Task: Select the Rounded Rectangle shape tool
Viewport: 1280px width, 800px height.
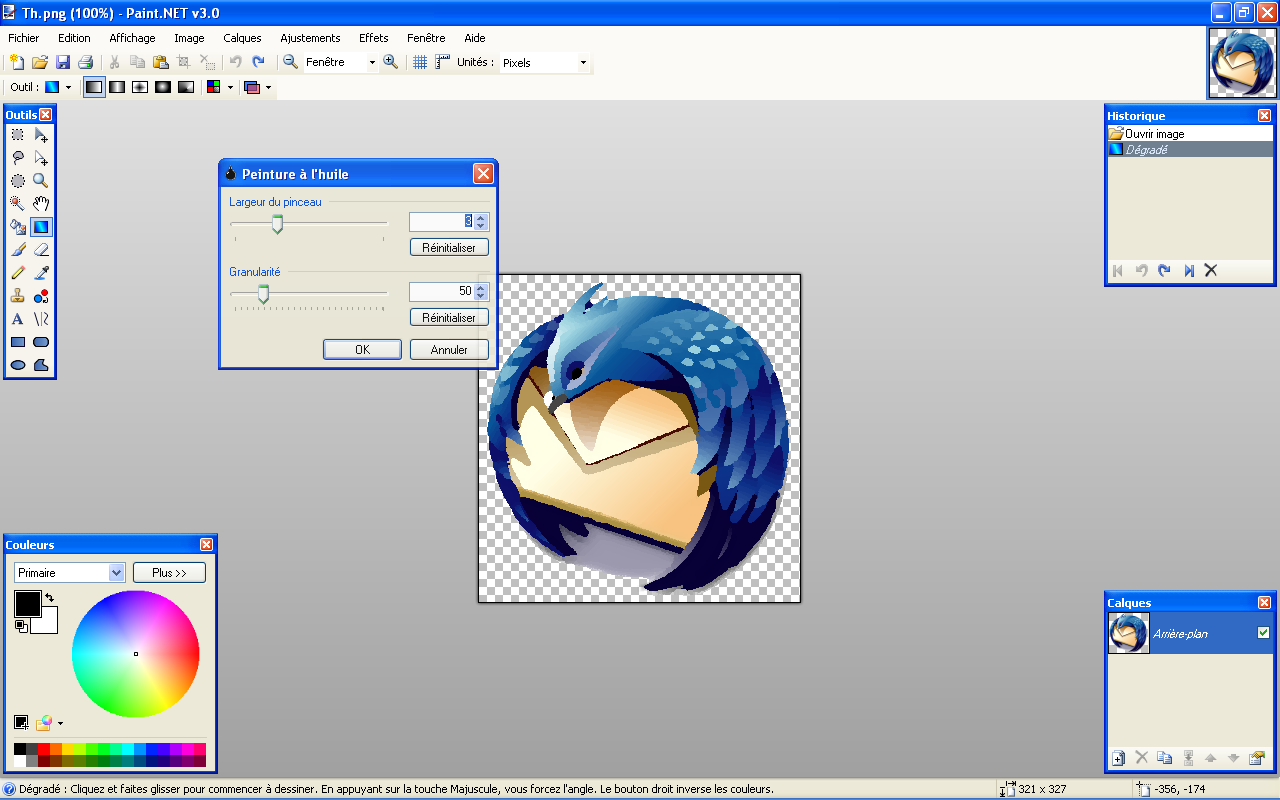Action: coord(41,342)
